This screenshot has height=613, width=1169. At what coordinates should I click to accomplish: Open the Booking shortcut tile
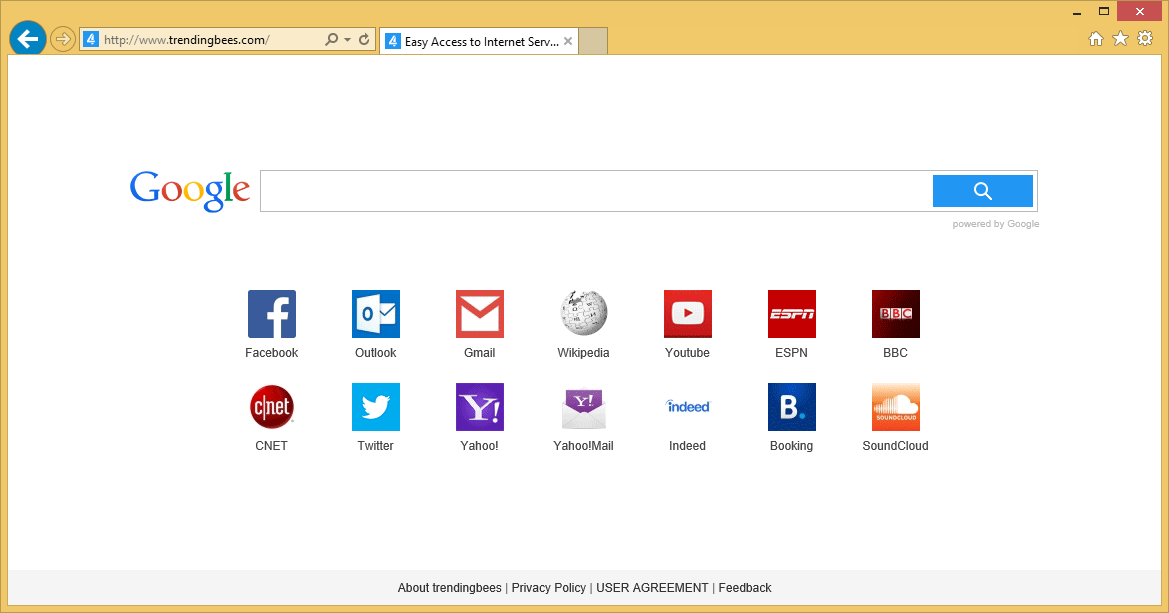pos(792,407)
